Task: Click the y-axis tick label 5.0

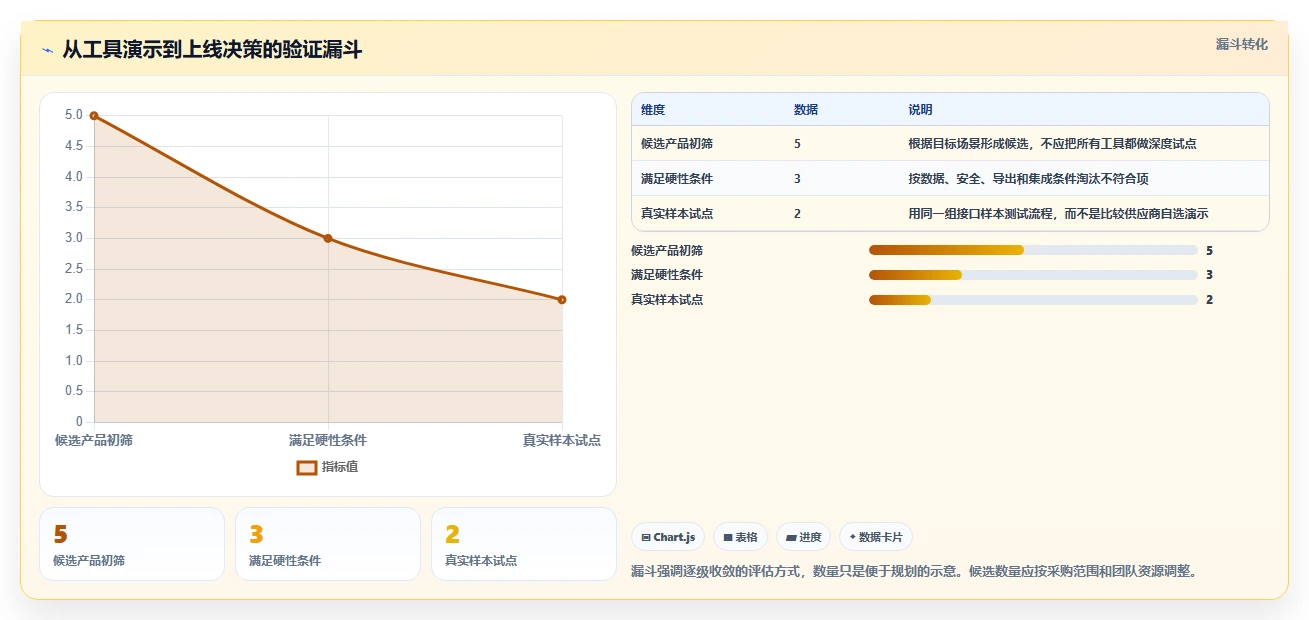Action: coord(74,115)
